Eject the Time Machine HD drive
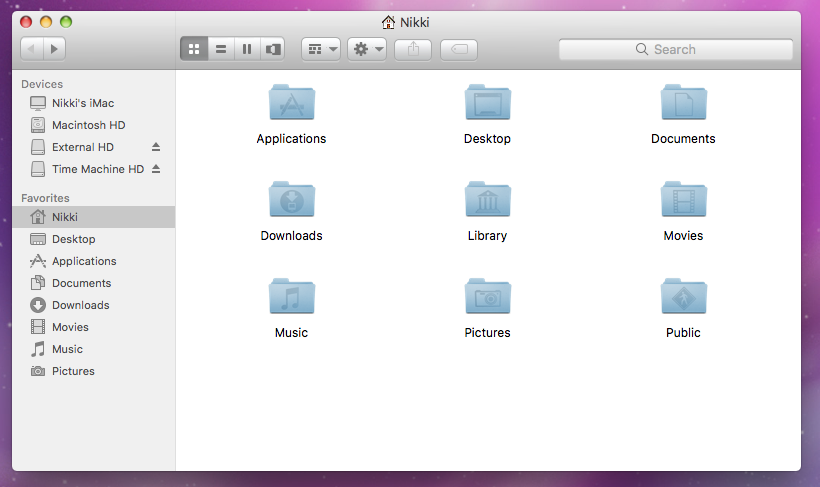The height and width of the screenshot is (487, 820). point(156,169)
